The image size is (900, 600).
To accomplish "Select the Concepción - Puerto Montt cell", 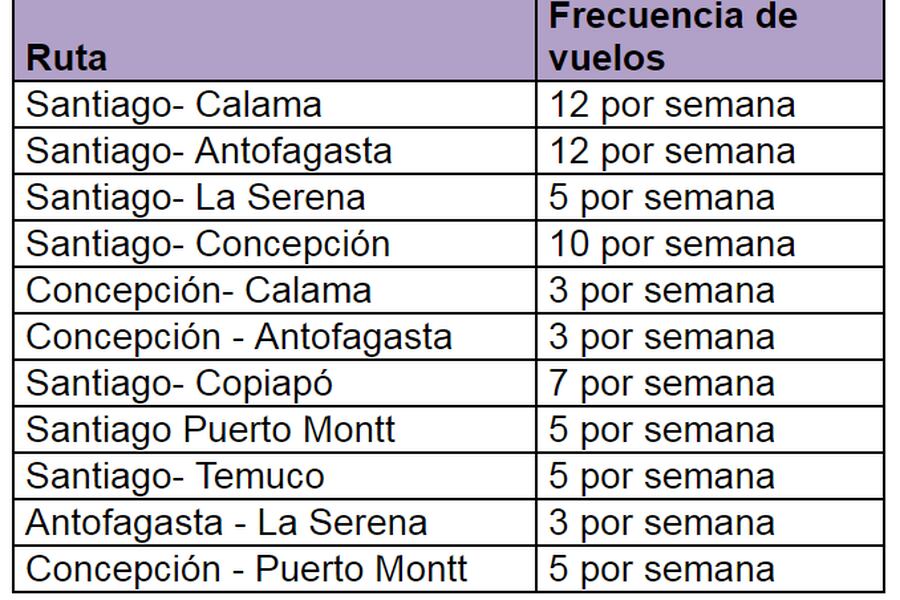I will 274,569.
